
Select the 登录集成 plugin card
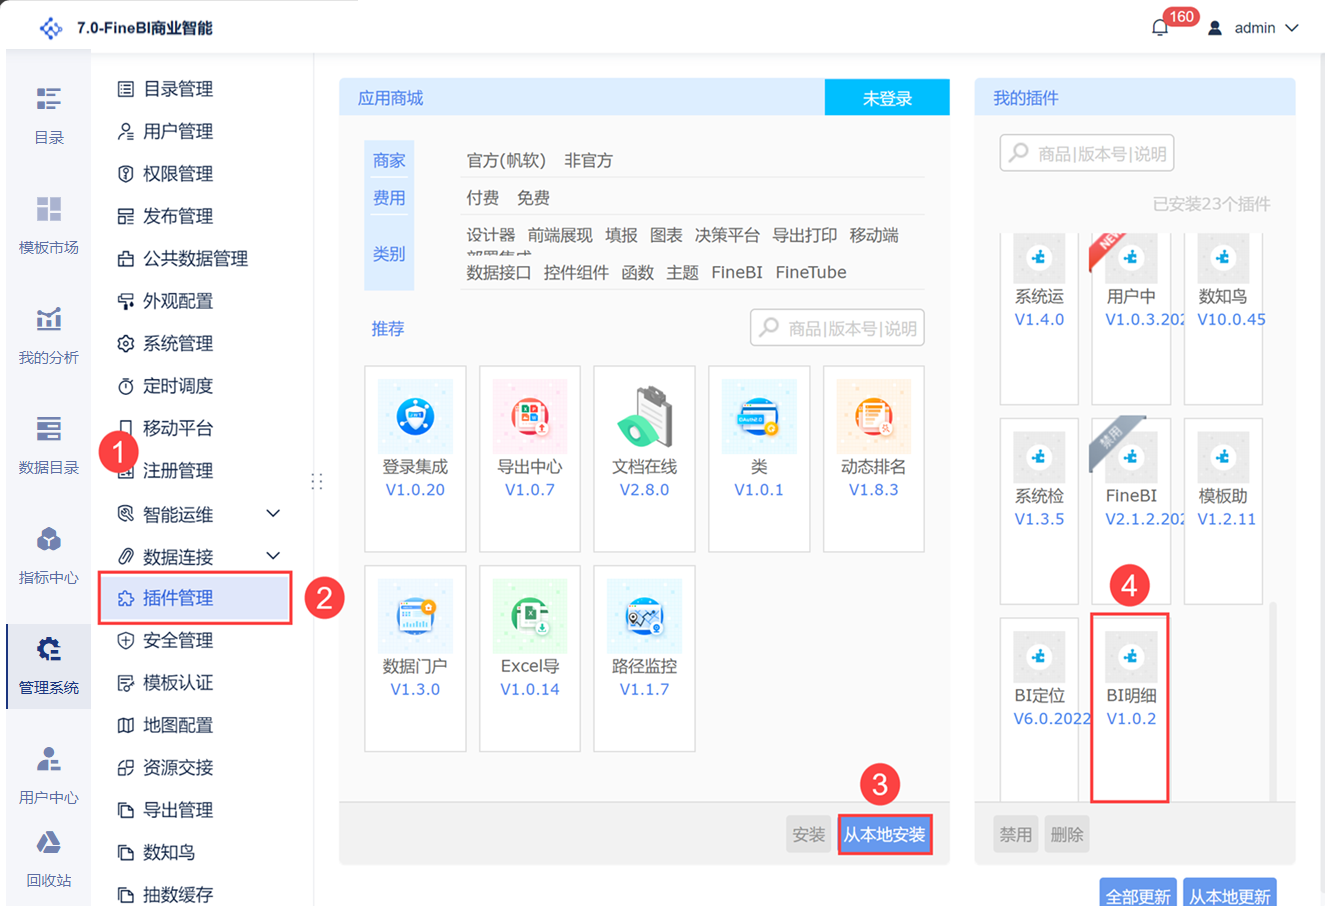pos(415,459)
